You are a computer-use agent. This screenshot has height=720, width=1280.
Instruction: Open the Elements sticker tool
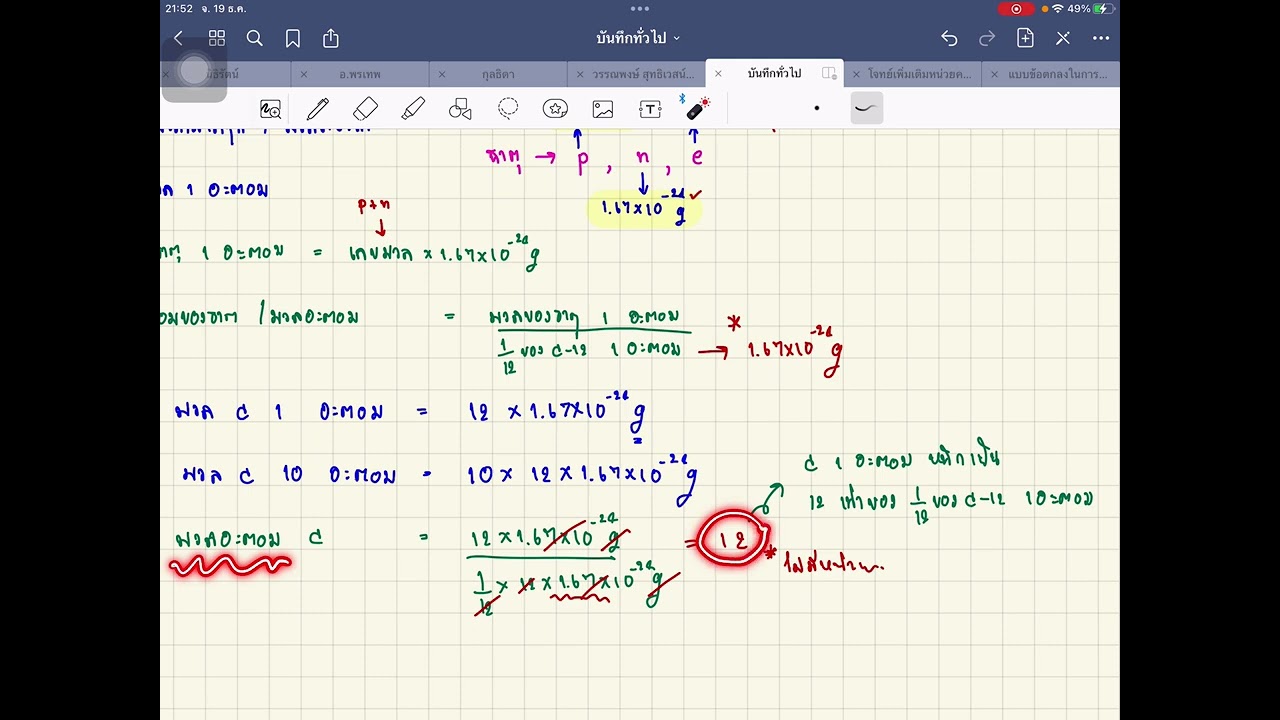555,109
